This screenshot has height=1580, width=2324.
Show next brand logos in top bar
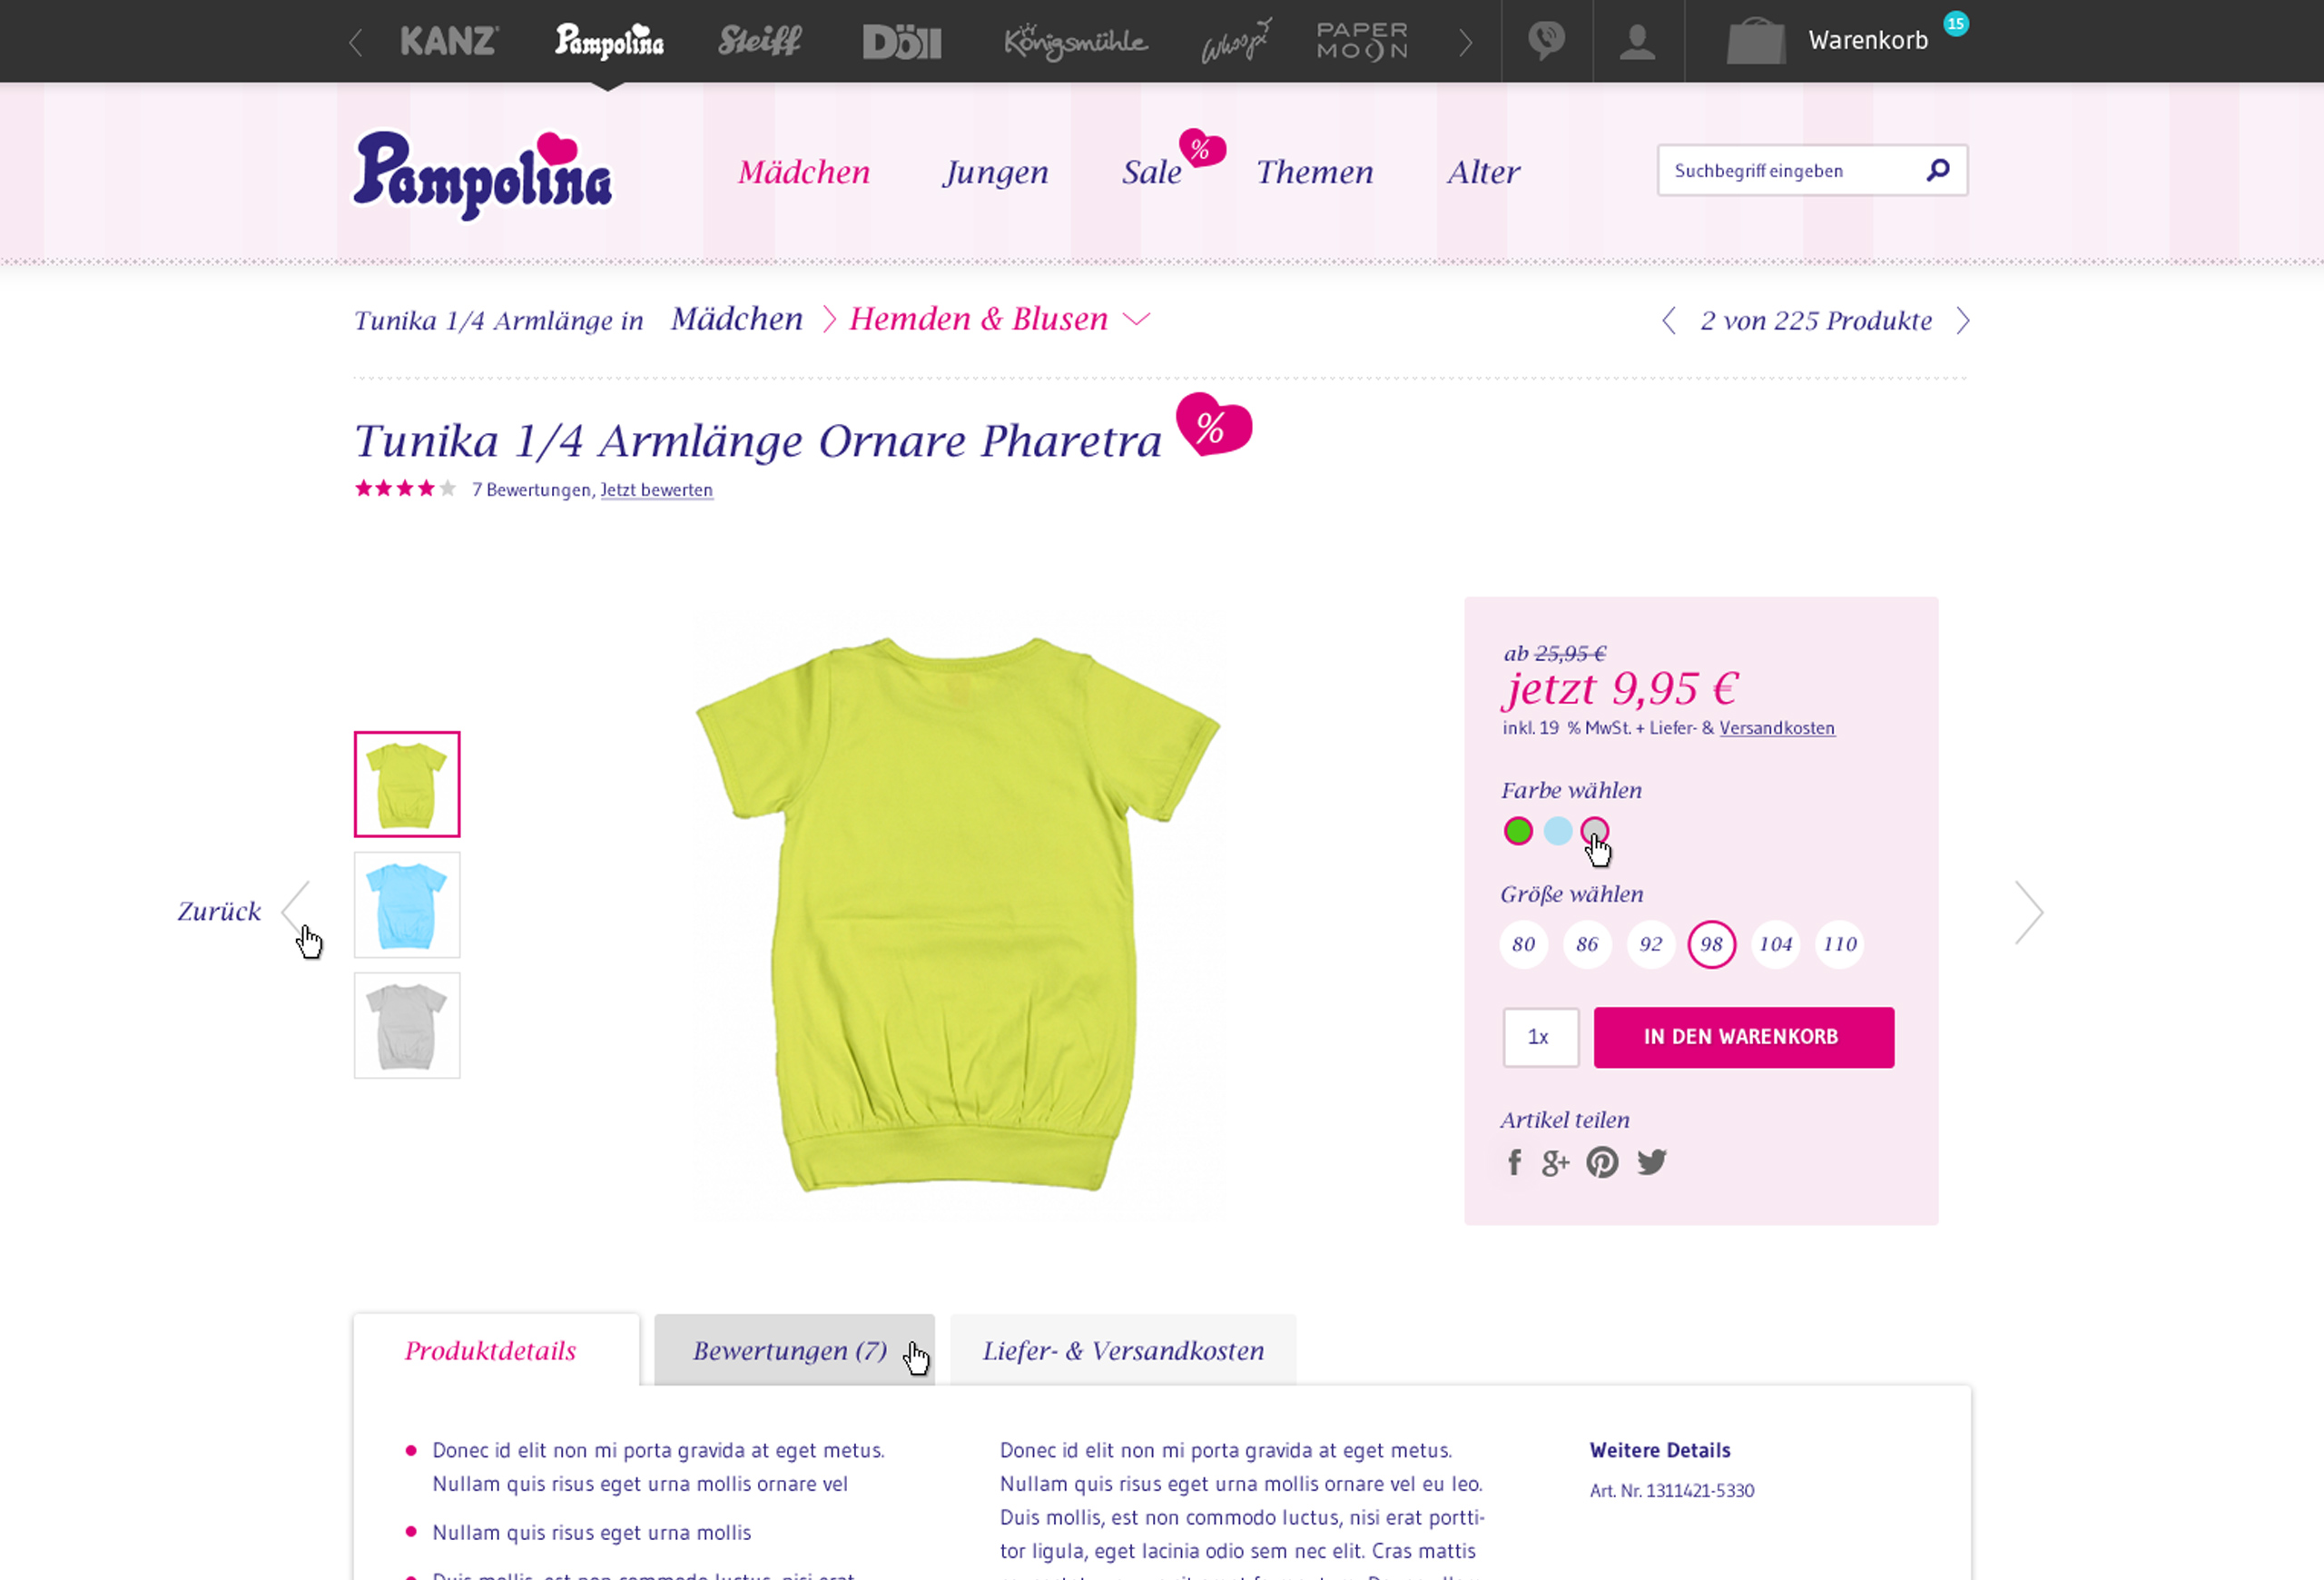point(1465,42)
